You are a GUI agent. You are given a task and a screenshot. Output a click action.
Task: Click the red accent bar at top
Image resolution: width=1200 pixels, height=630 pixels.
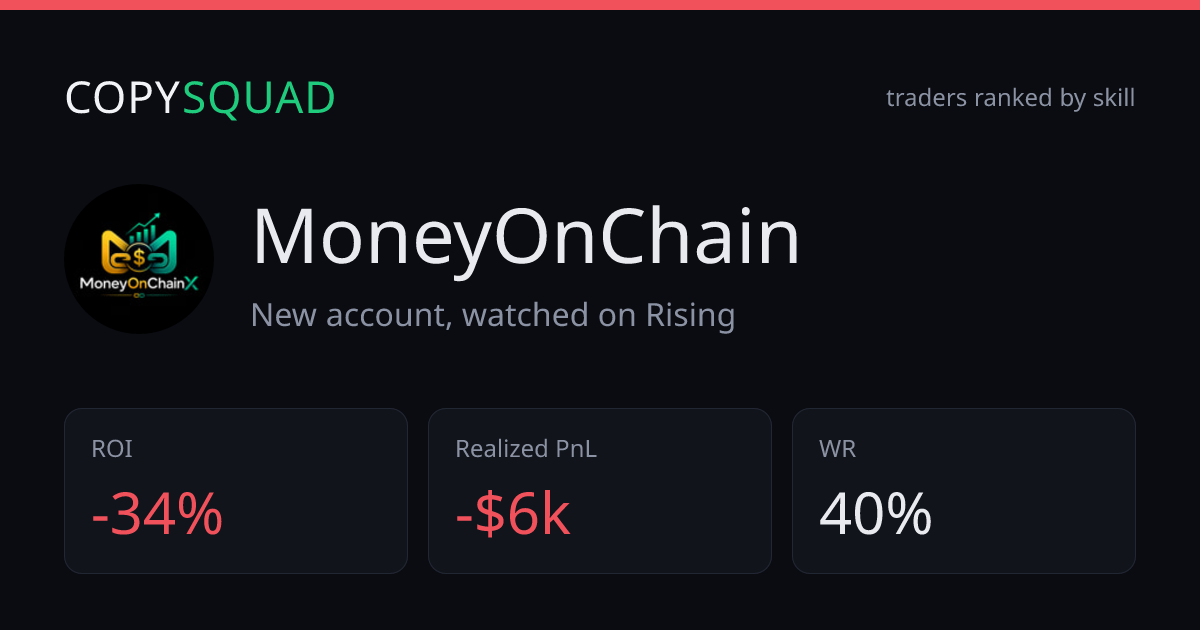click(x=600, y=5)
